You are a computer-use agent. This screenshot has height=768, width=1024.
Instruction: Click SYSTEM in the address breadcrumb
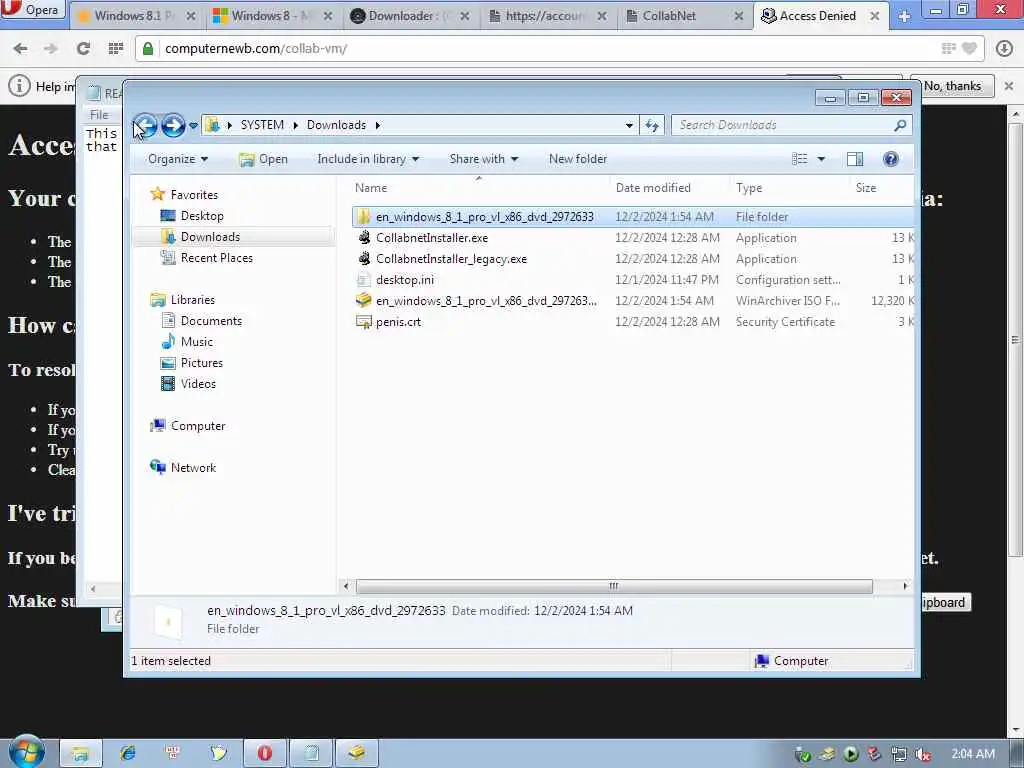point(262,125)
